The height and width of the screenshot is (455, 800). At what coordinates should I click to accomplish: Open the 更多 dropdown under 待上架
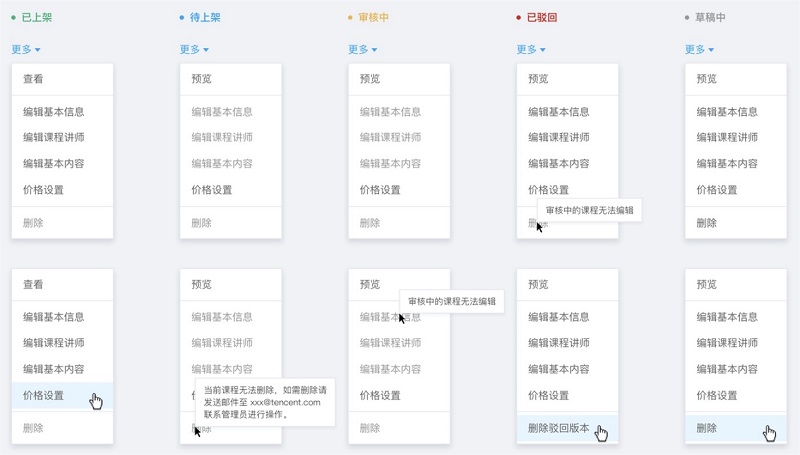click(x=194, y=49)
